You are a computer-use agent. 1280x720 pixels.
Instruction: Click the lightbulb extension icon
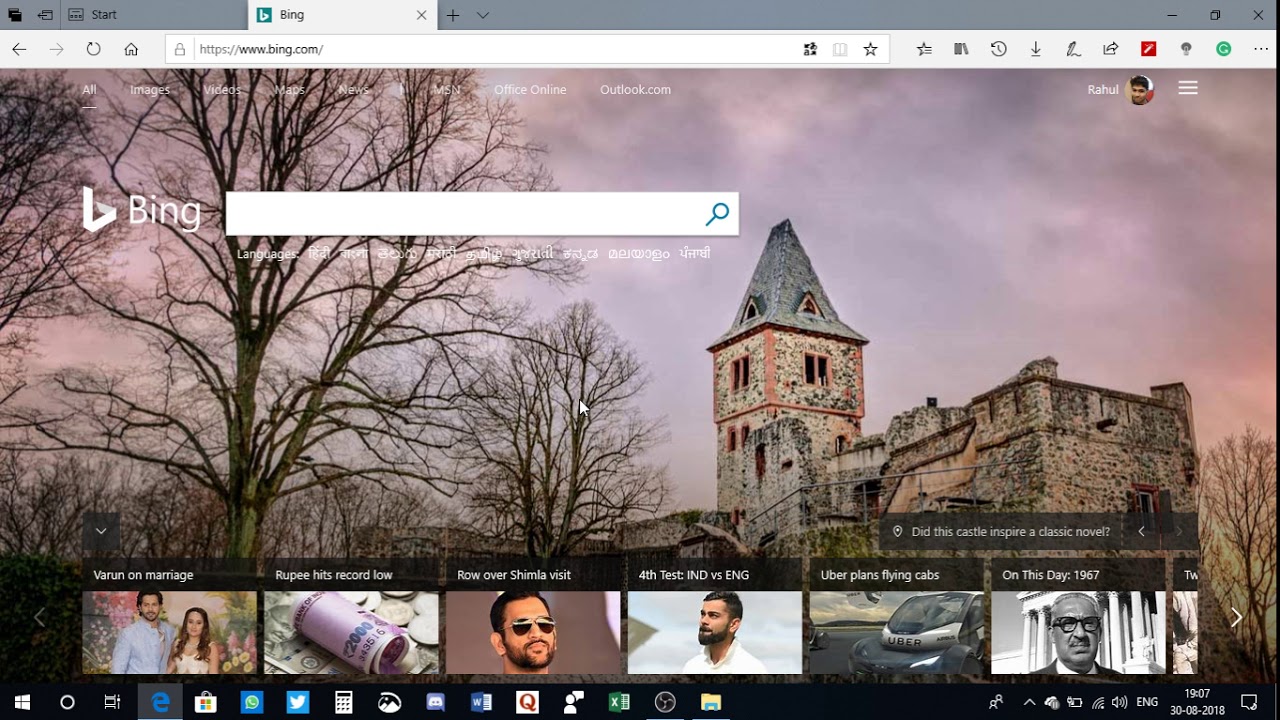pos(1186,49)
